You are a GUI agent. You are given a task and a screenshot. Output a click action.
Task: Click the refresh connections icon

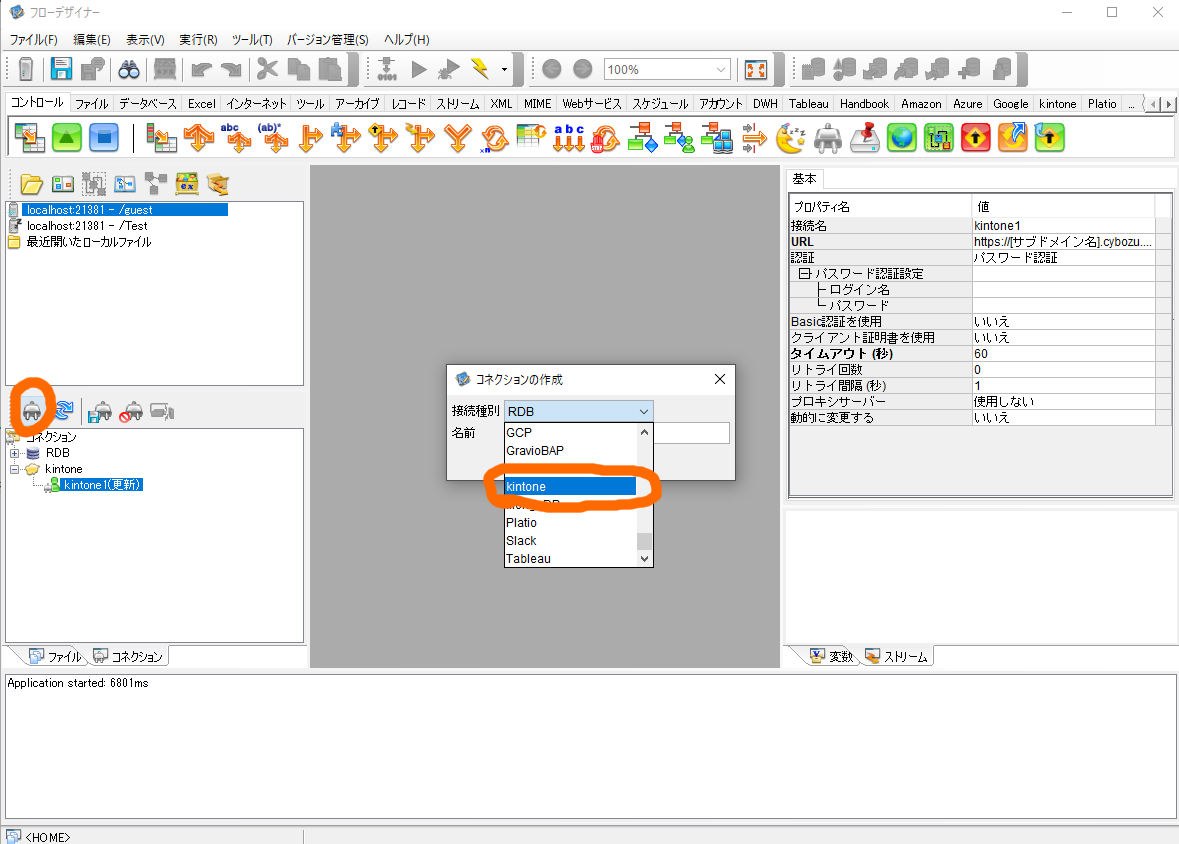pyautogui.click(x=64, y=411)
